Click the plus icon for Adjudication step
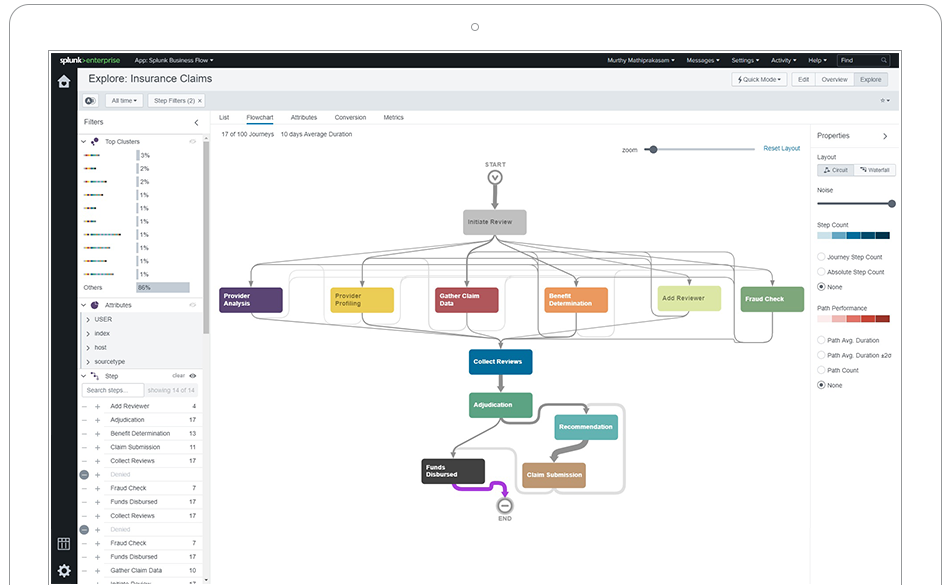This screenshot has width=950, height=586. tap(98, 420)
